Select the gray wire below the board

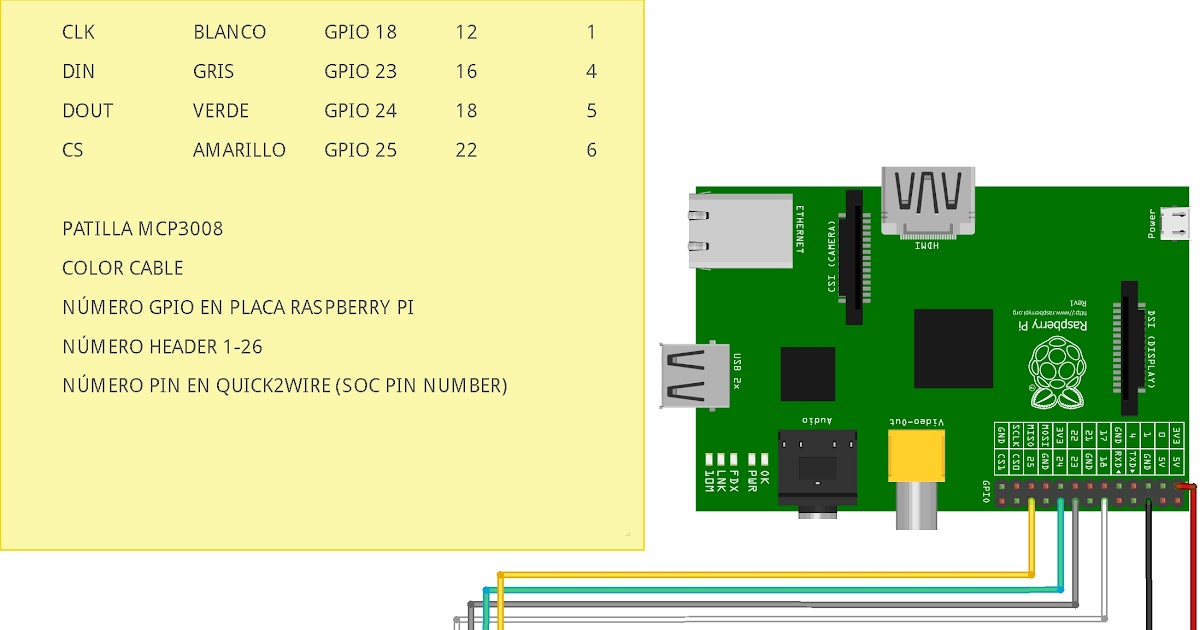pos(773,604)
